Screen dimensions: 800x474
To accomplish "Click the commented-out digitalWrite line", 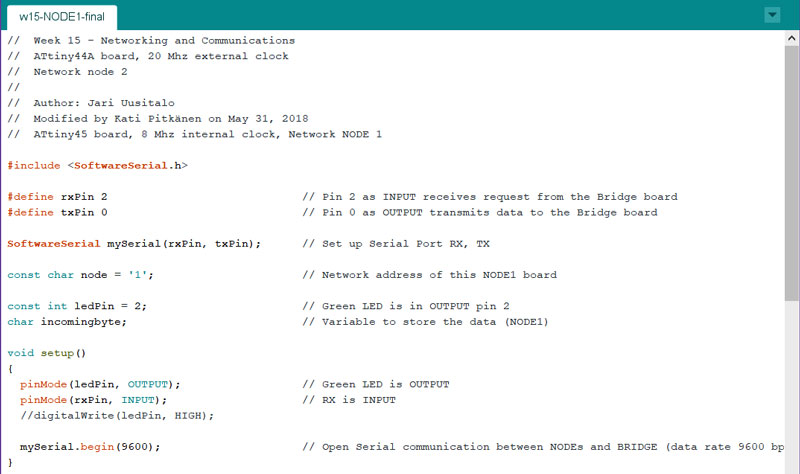I will coord(117,416).
